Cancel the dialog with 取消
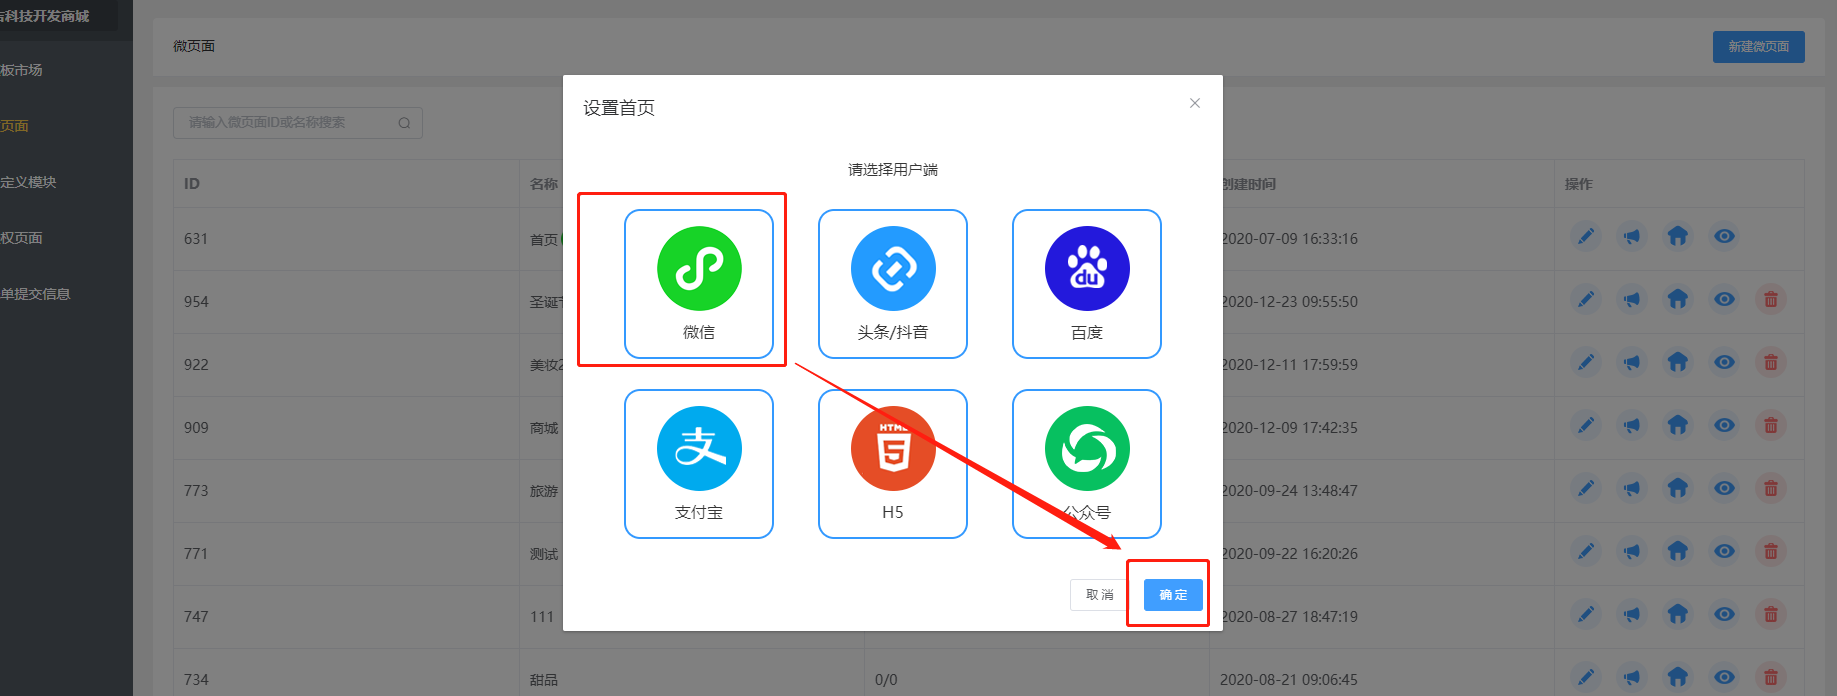The width and height of the screenshot is (1837, 696). coord(1100,595)
